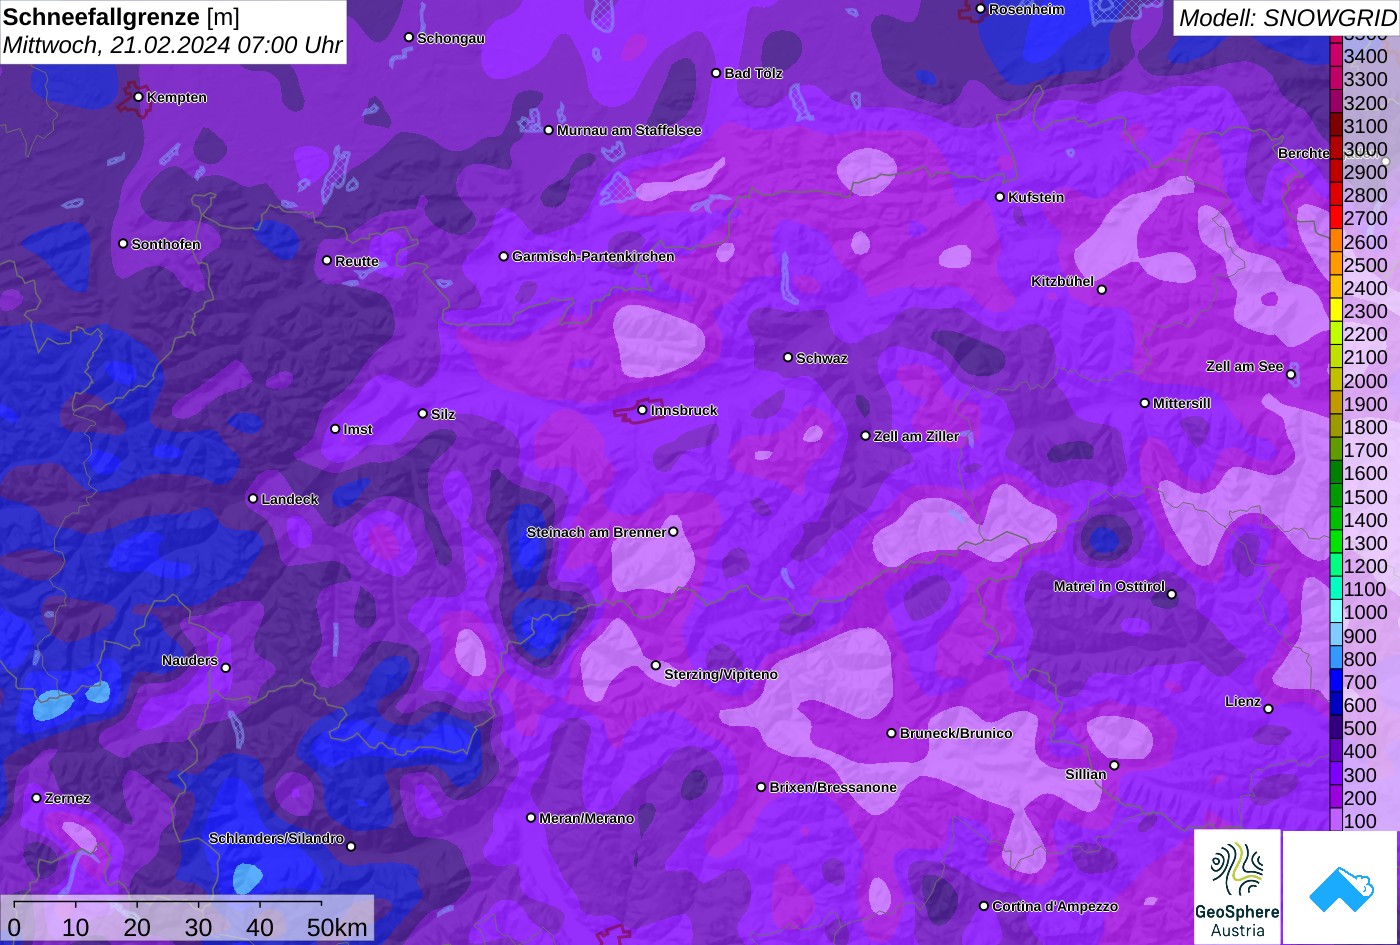Click the orange 2600 m legend swatch
This screenshot has height=945, width=1400.
(1336, 242)
